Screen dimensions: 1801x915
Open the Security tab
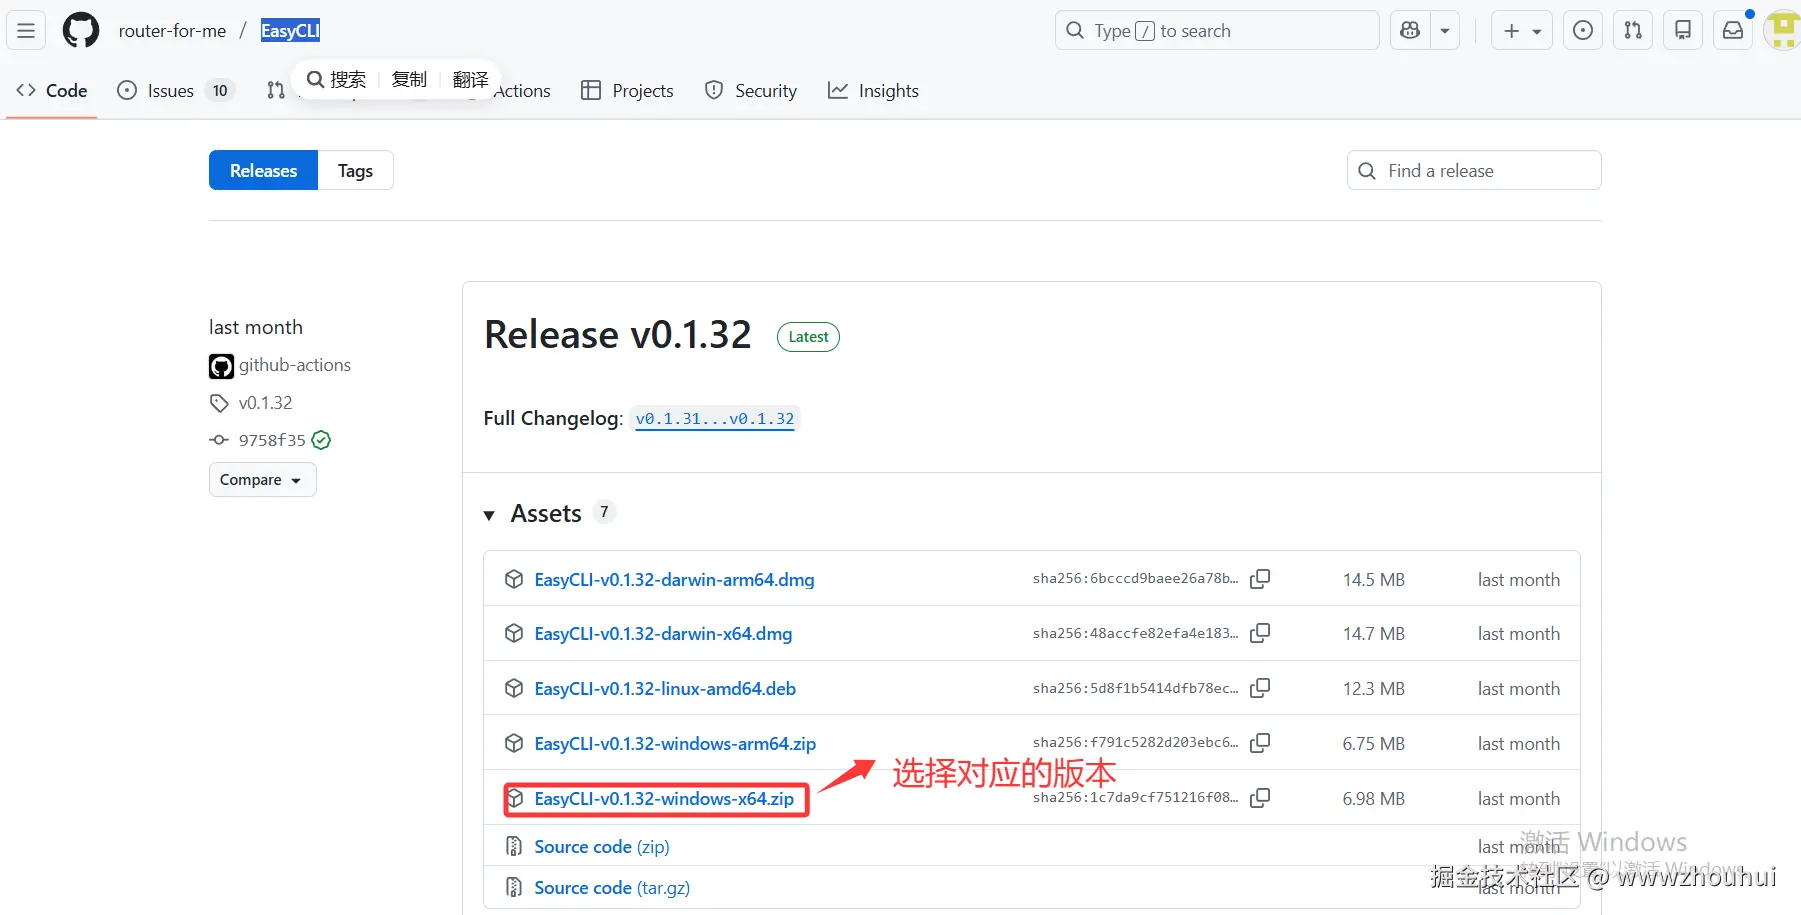[x=751, y=90]
